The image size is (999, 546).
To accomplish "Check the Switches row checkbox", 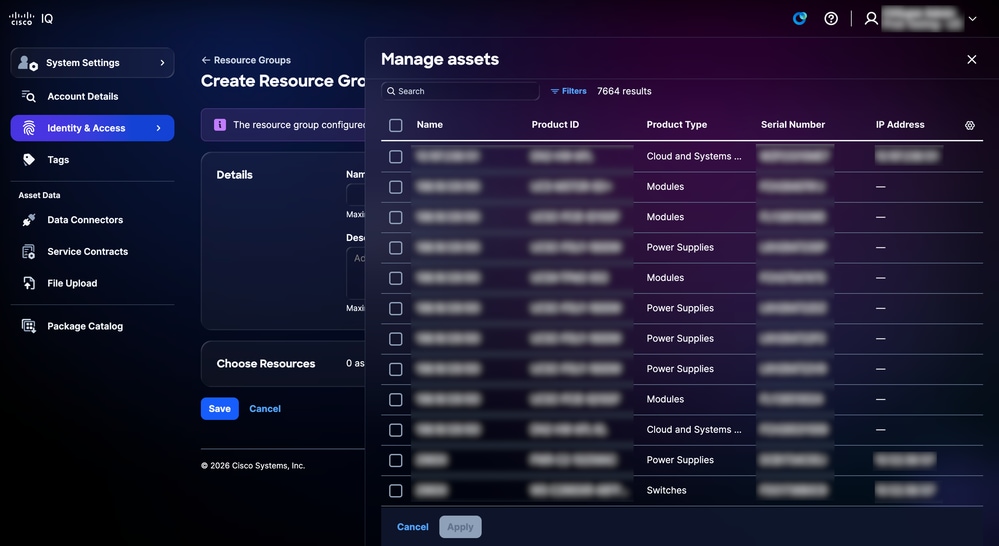I will [x=396, y=491].
